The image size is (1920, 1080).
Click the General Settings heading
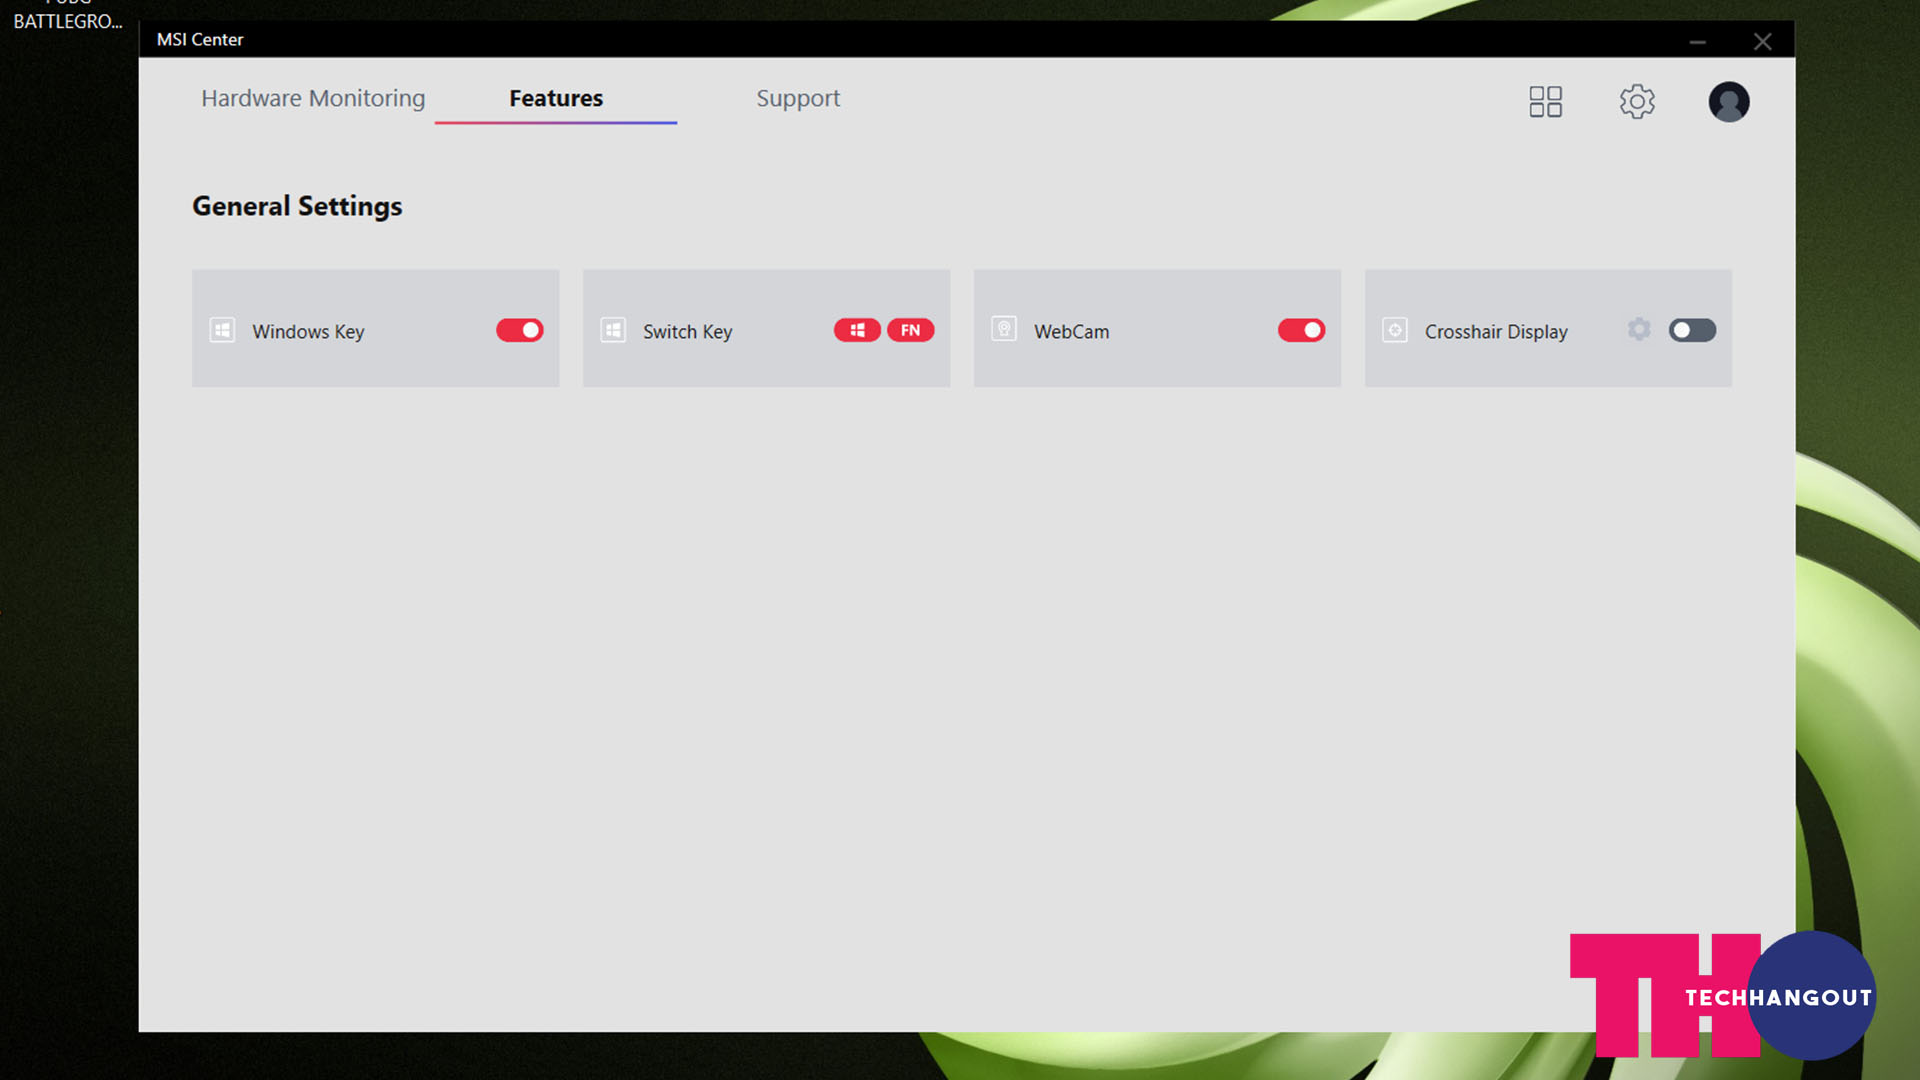point(297,206)
